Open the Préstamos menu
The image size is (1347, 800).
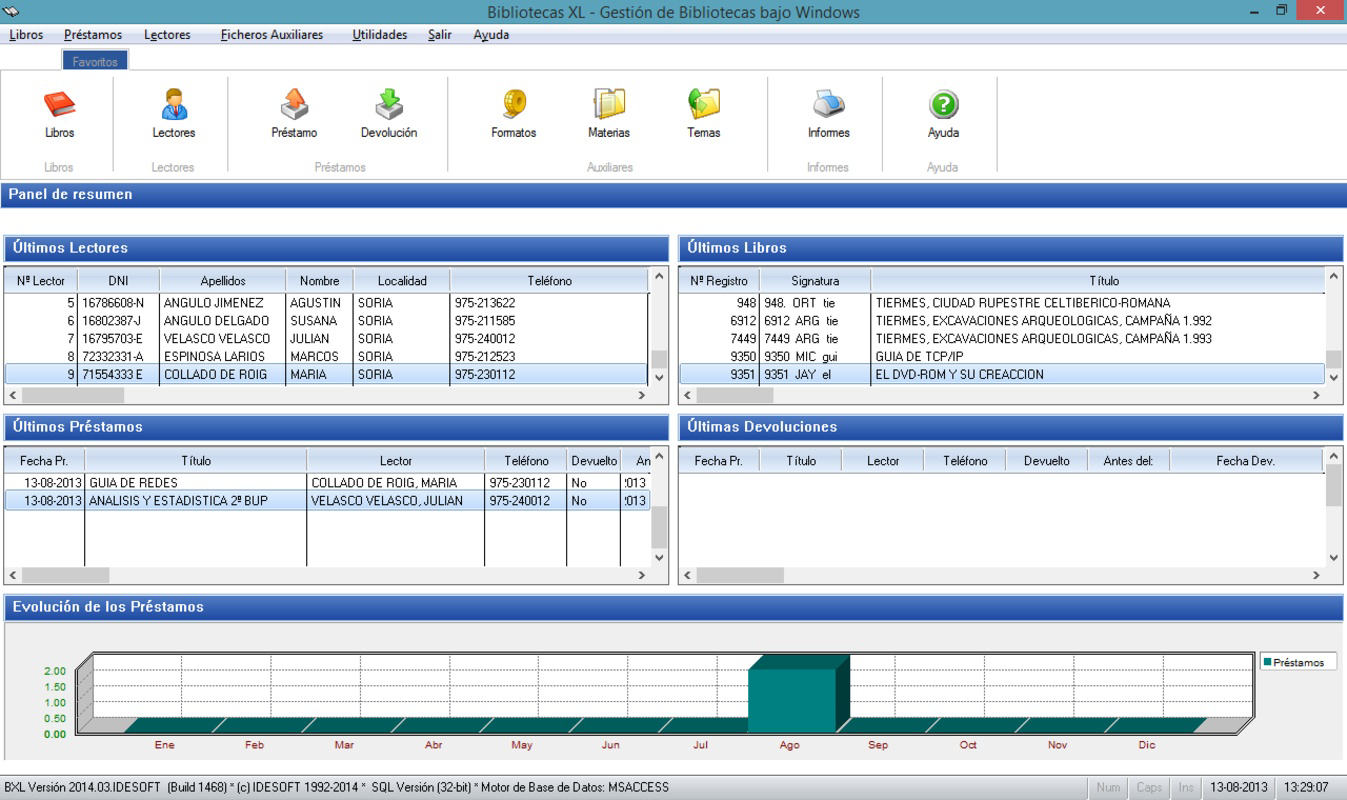tap(93, 35)
